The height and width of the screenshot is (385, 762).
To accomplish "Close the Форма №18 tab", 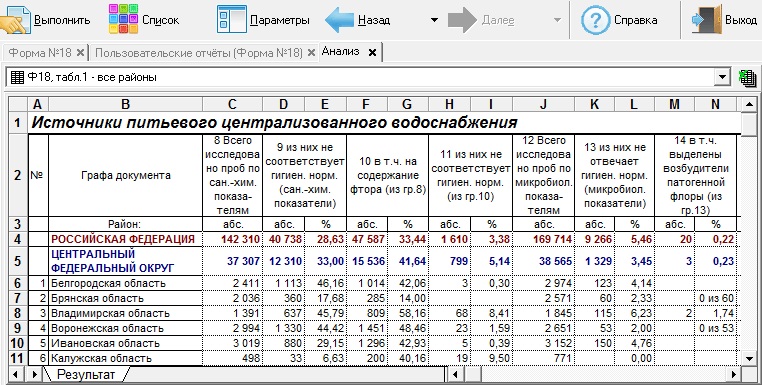I will (81, 52).
